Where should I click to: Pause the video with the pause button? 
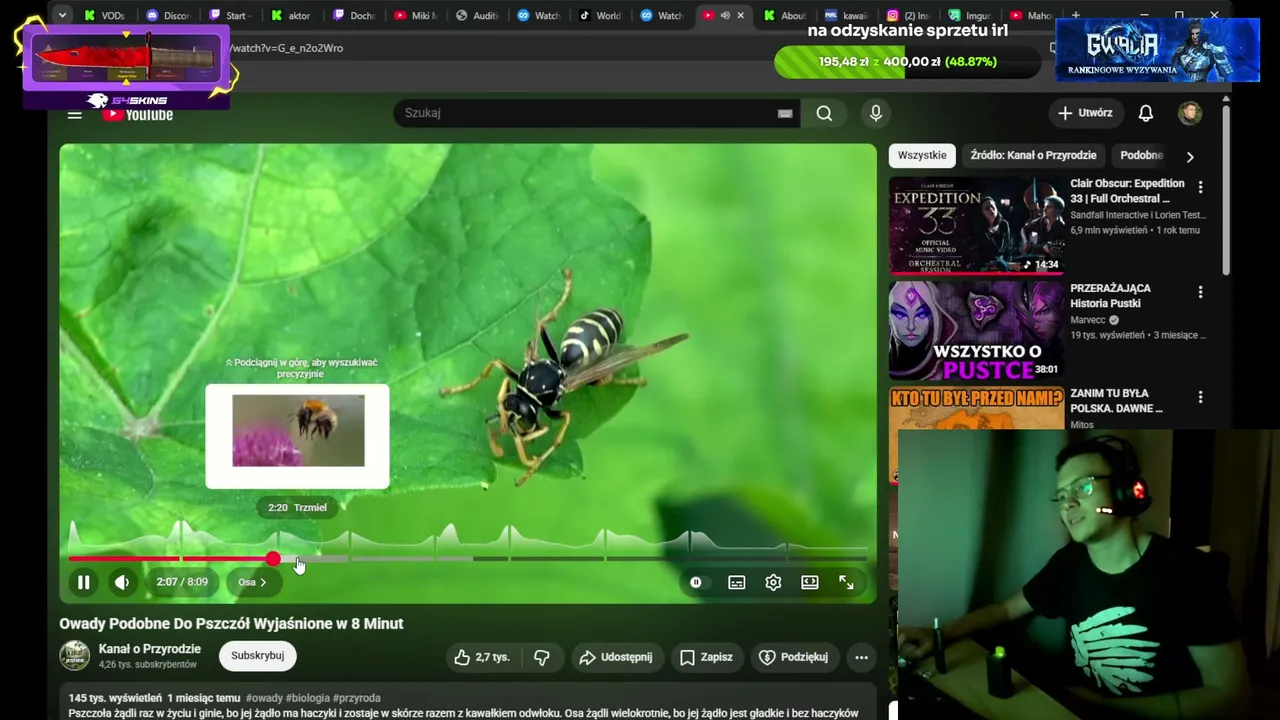tap(84, 582)
